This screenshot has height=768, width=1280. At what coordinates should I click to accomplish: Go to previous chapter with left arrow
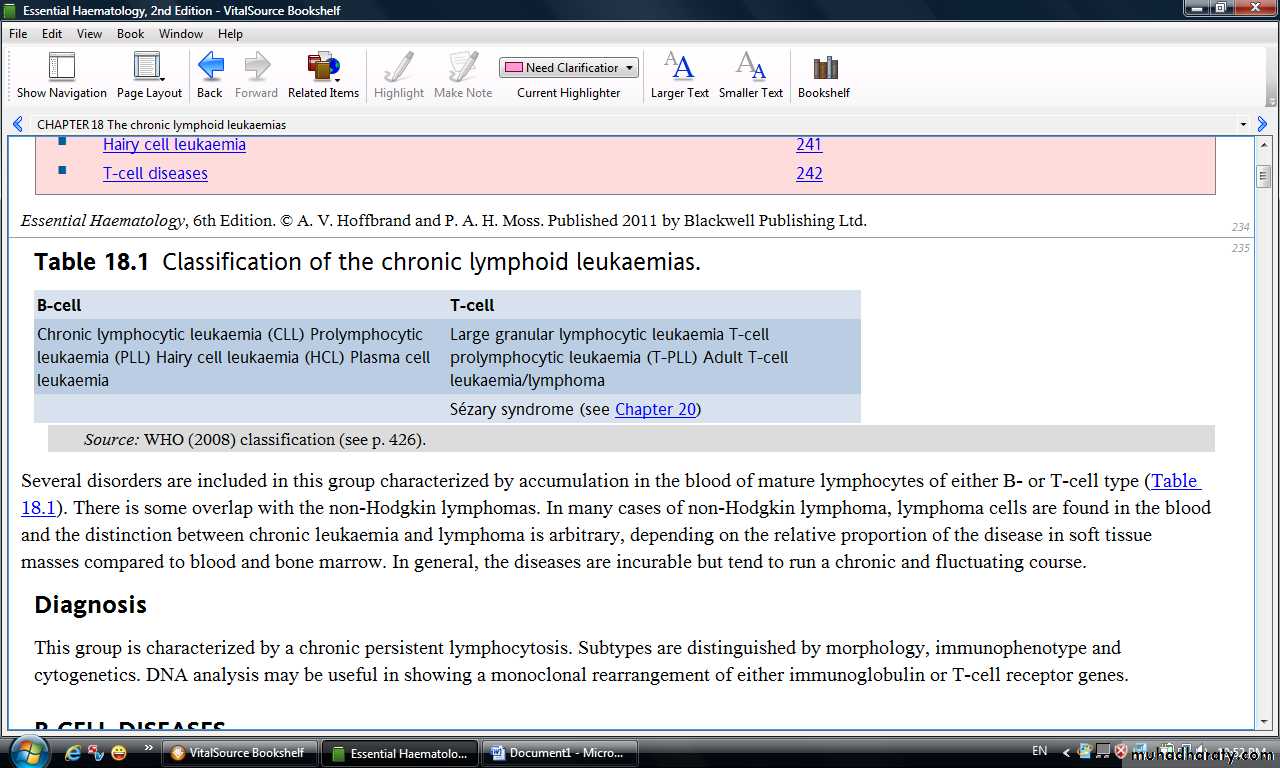[18, 125]
